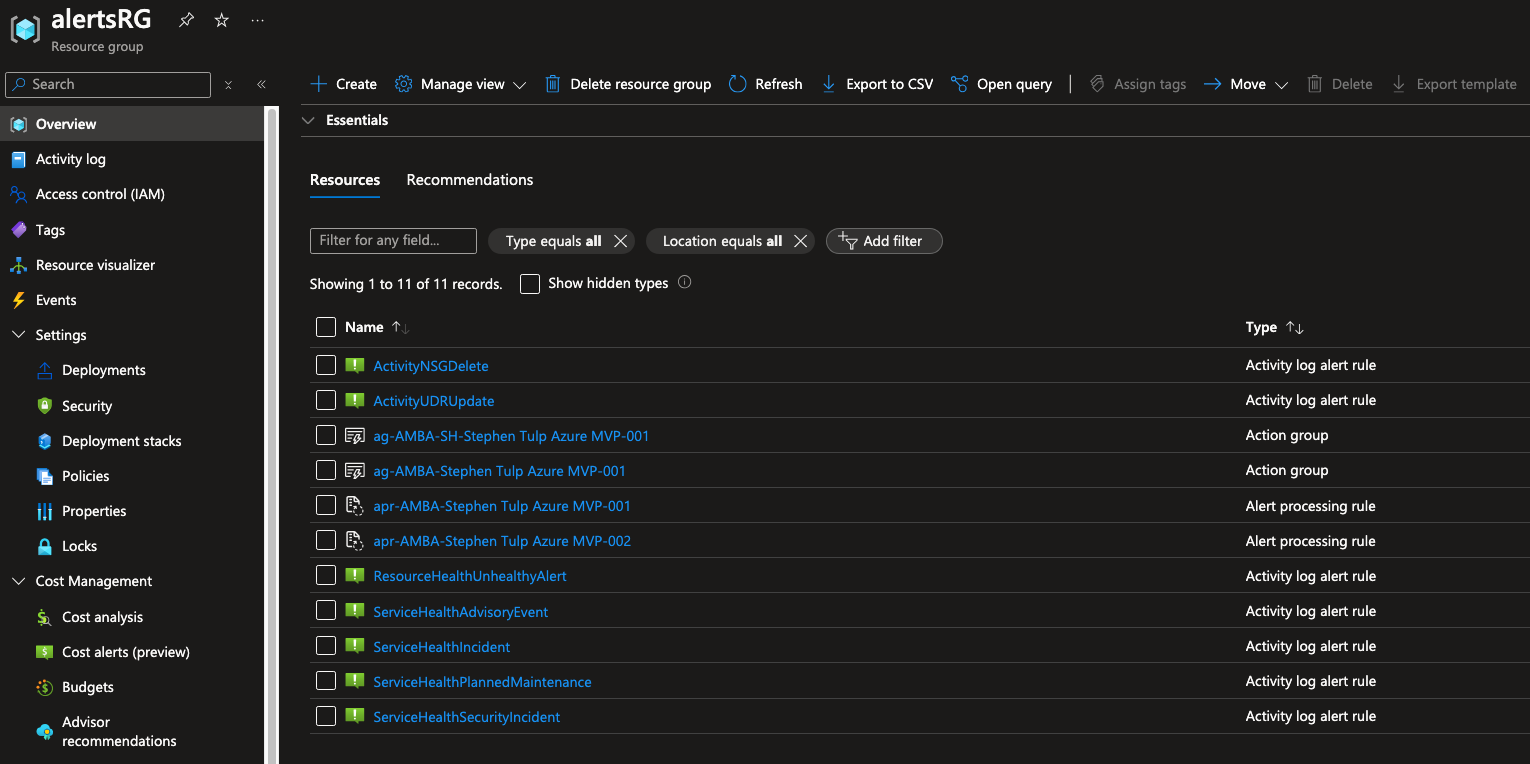Screen dimensions: 1530x764
Task: Click the Add filter button
Action: pos(884,241)
